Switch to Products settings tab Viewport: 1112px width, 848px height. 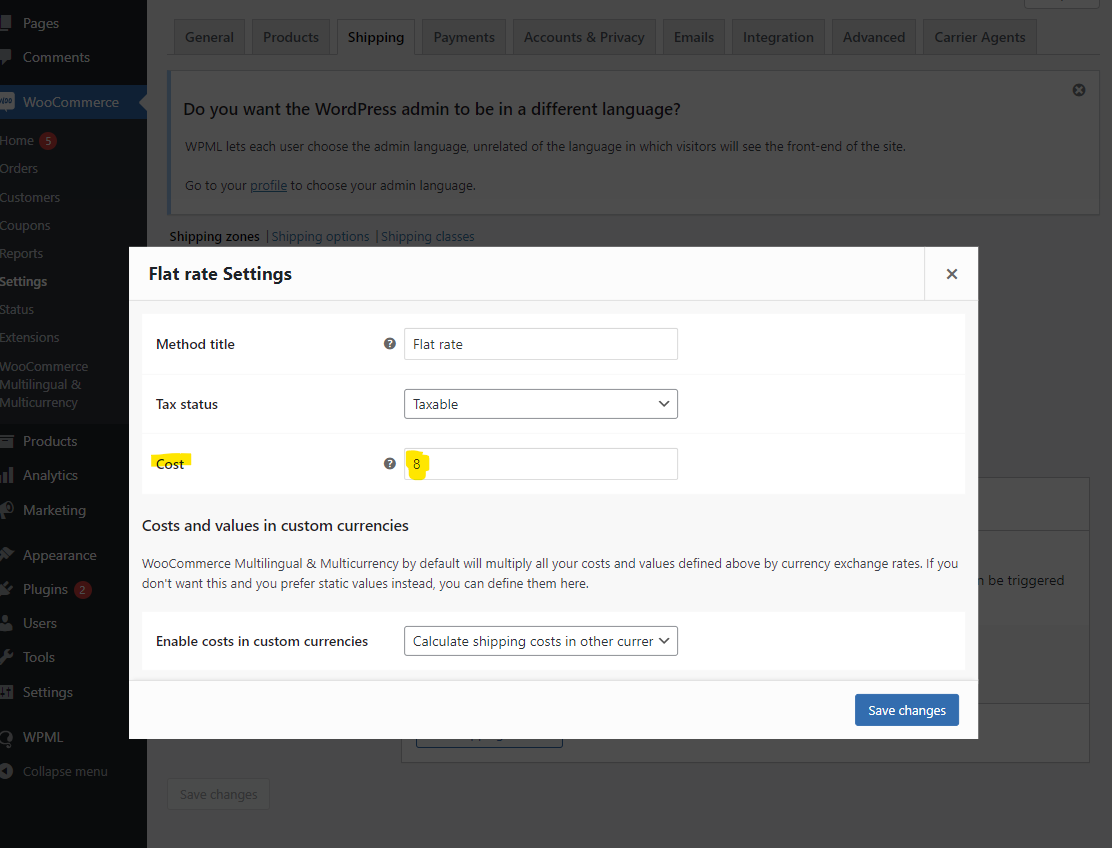[291, 37]
